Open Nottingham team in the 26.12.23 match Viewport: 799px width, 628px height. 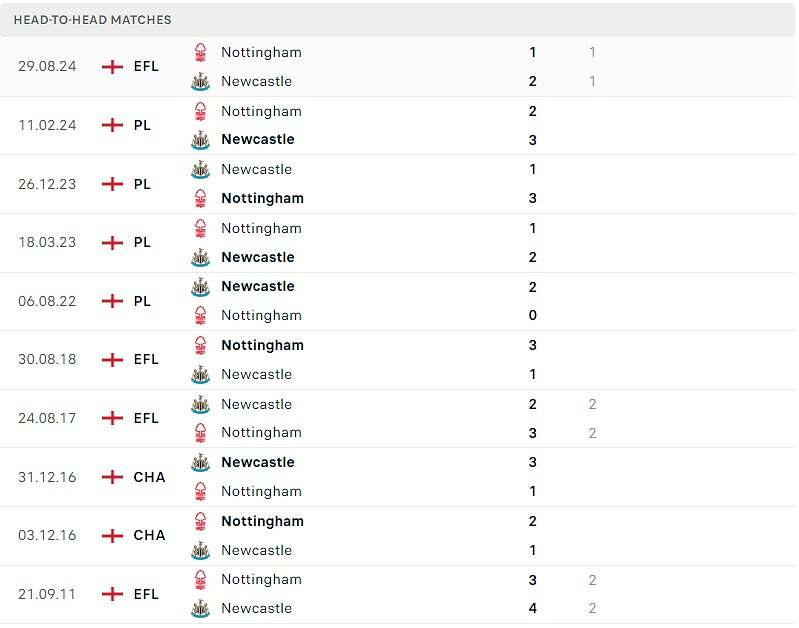tap(262, 198)
